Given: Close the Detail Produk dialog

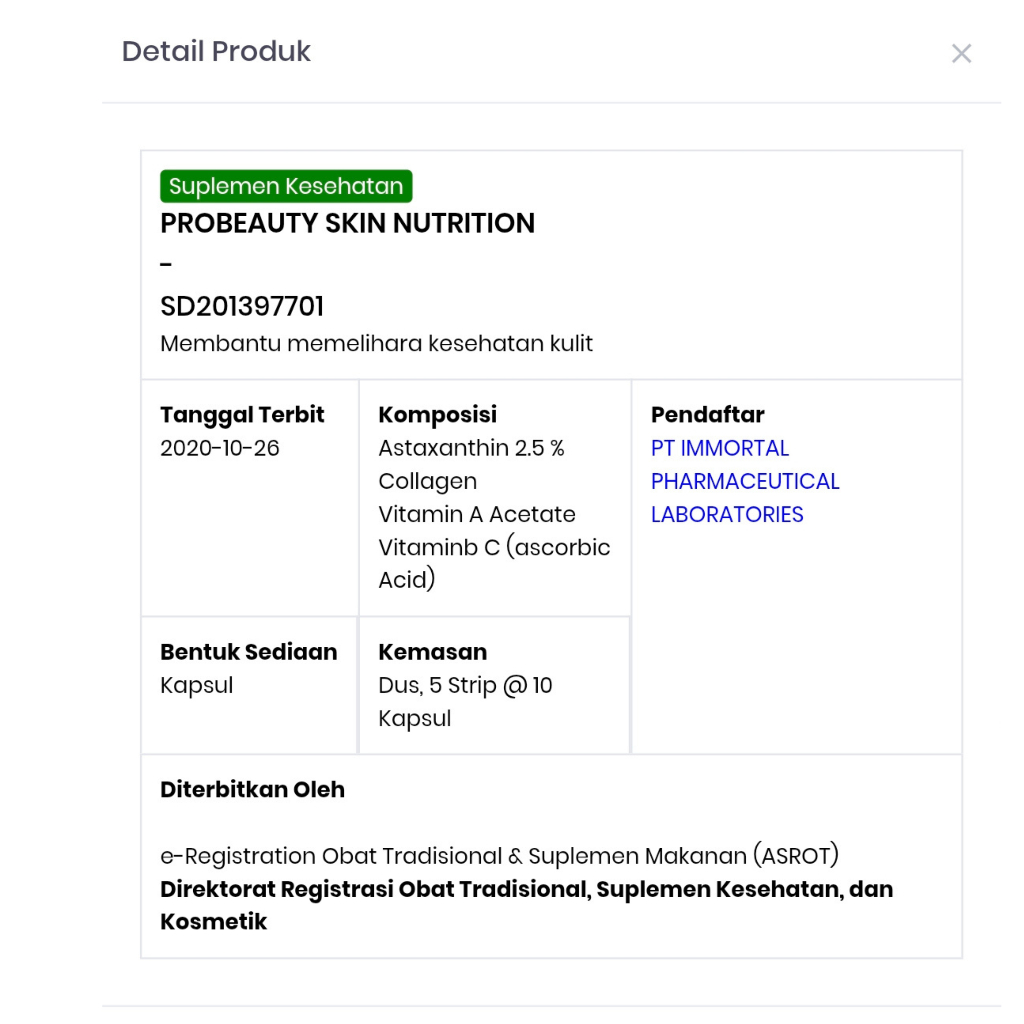Looking at the screenshot, I should pos(961,54).
